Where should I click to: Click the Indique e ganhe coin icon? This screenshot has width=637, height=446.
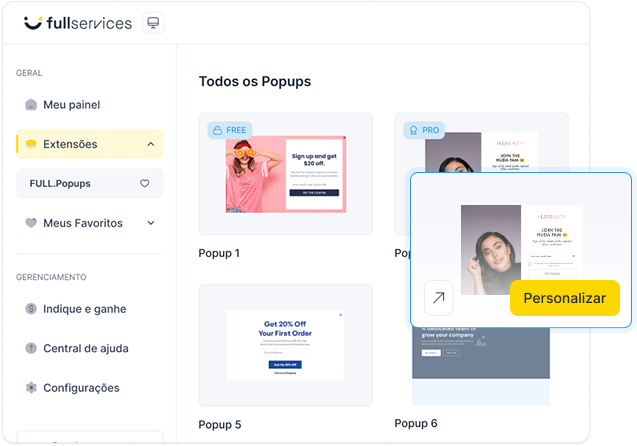[x=31, y=309]
